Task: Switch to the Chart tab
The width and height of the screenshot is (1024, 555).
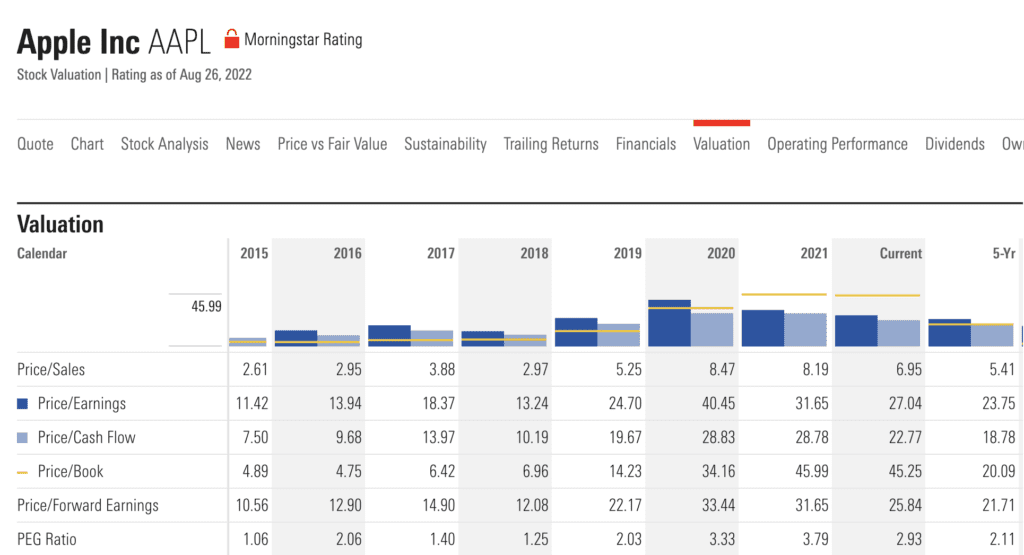Action: pos(88,144)
